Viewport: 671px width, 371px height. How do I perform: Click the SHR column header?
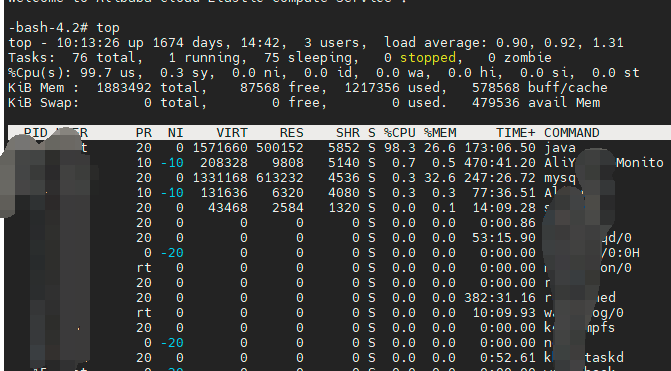point(347,133)
